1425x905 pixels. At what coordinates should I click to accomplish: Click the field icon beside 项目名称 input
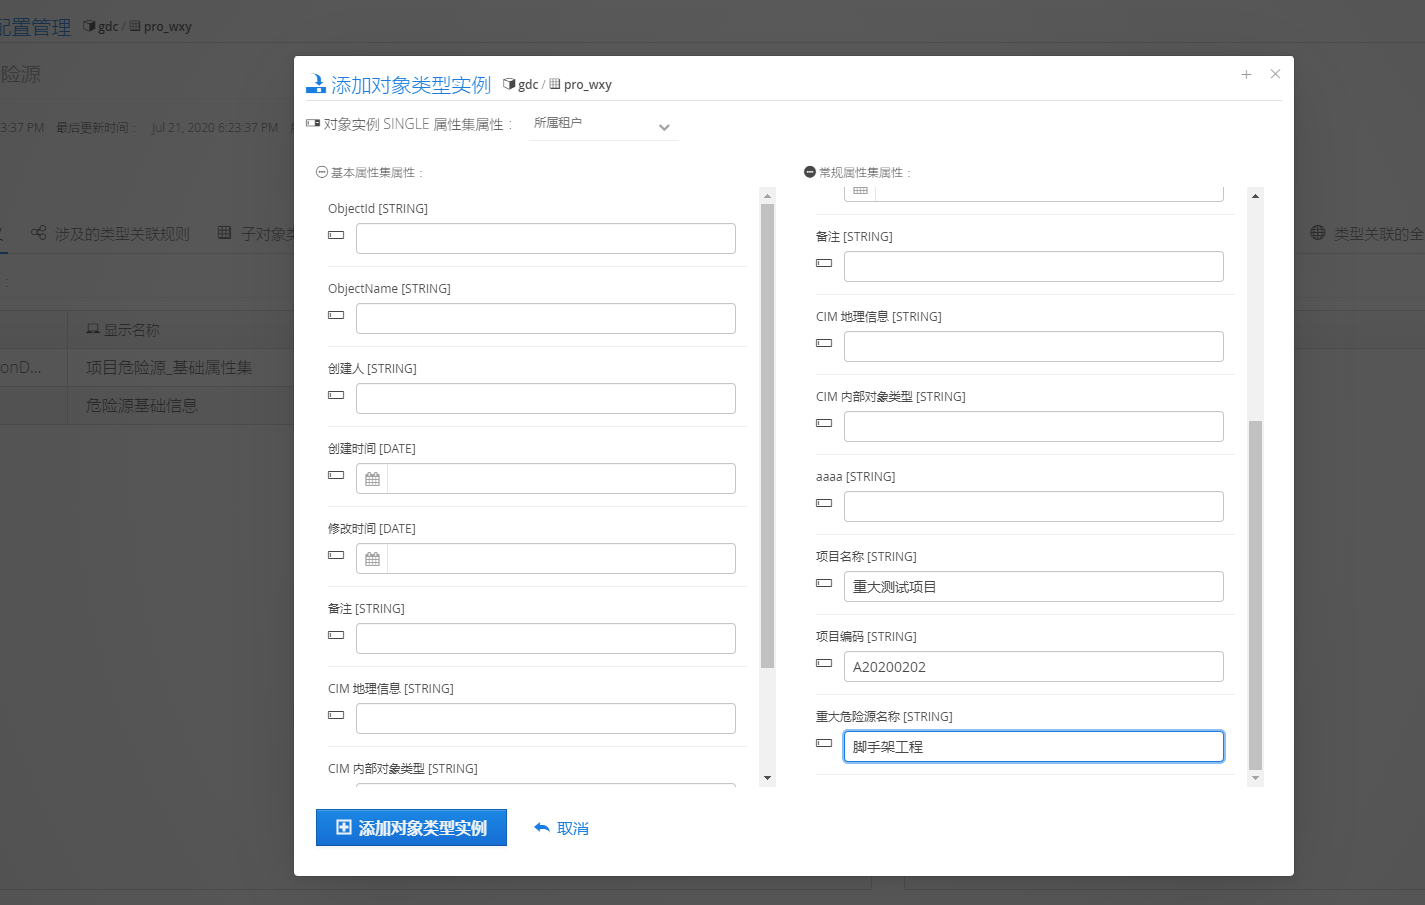coord(824,583)
